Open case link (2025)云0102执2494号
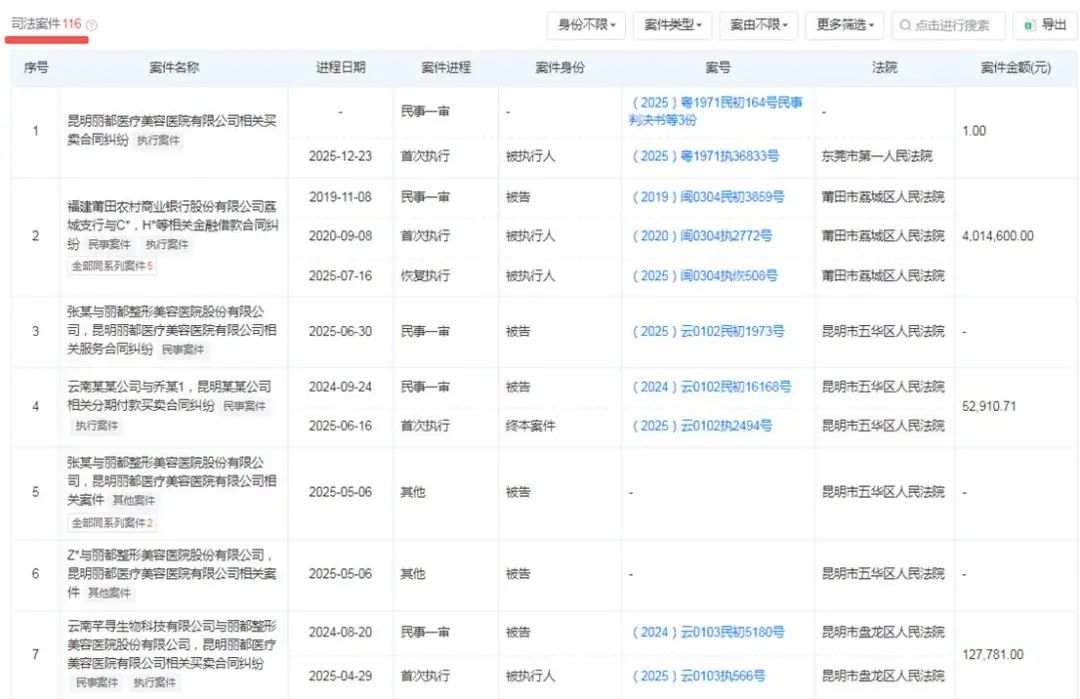 coord(702,426)
